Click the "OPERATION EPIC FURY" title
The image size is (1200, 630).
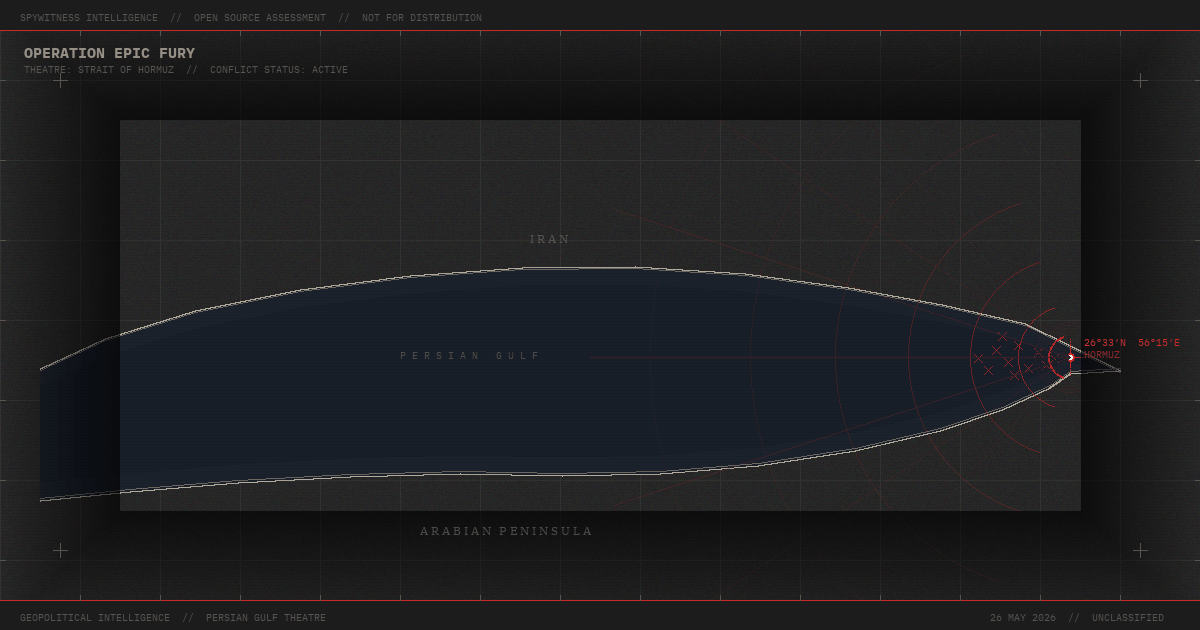point(110,53)
